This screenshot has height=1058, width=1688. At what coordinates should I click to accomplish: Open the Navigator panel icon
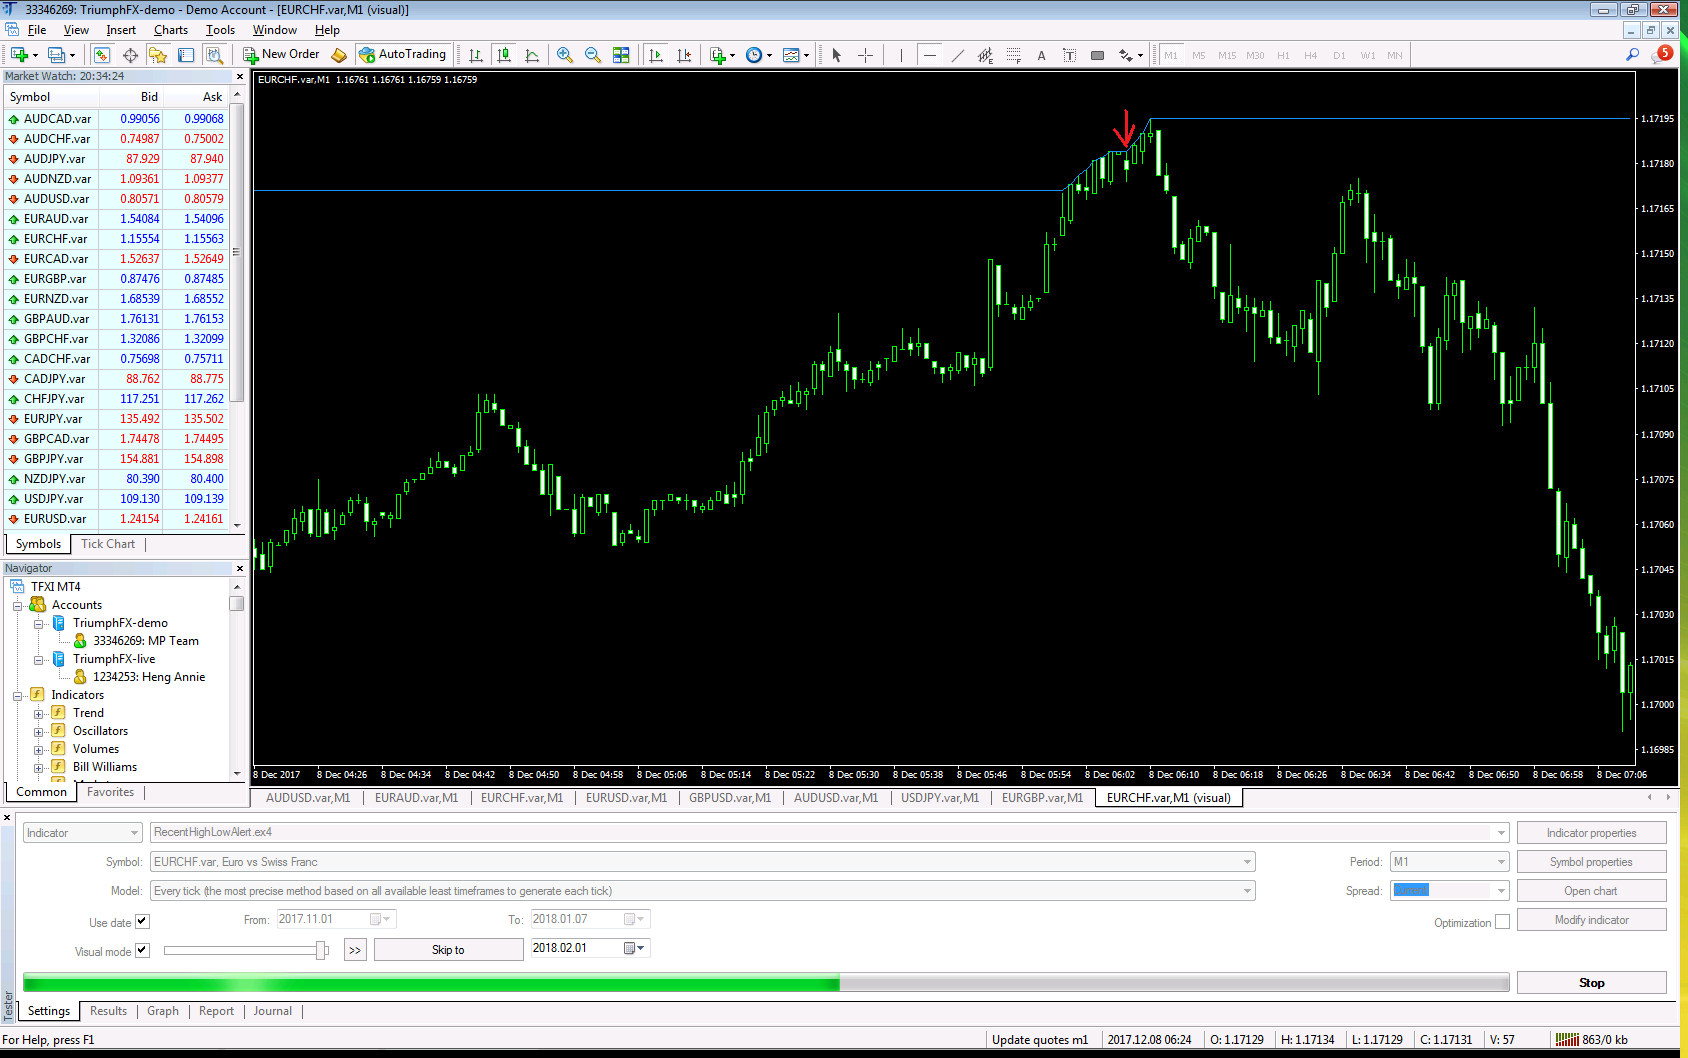pos(158,55)
